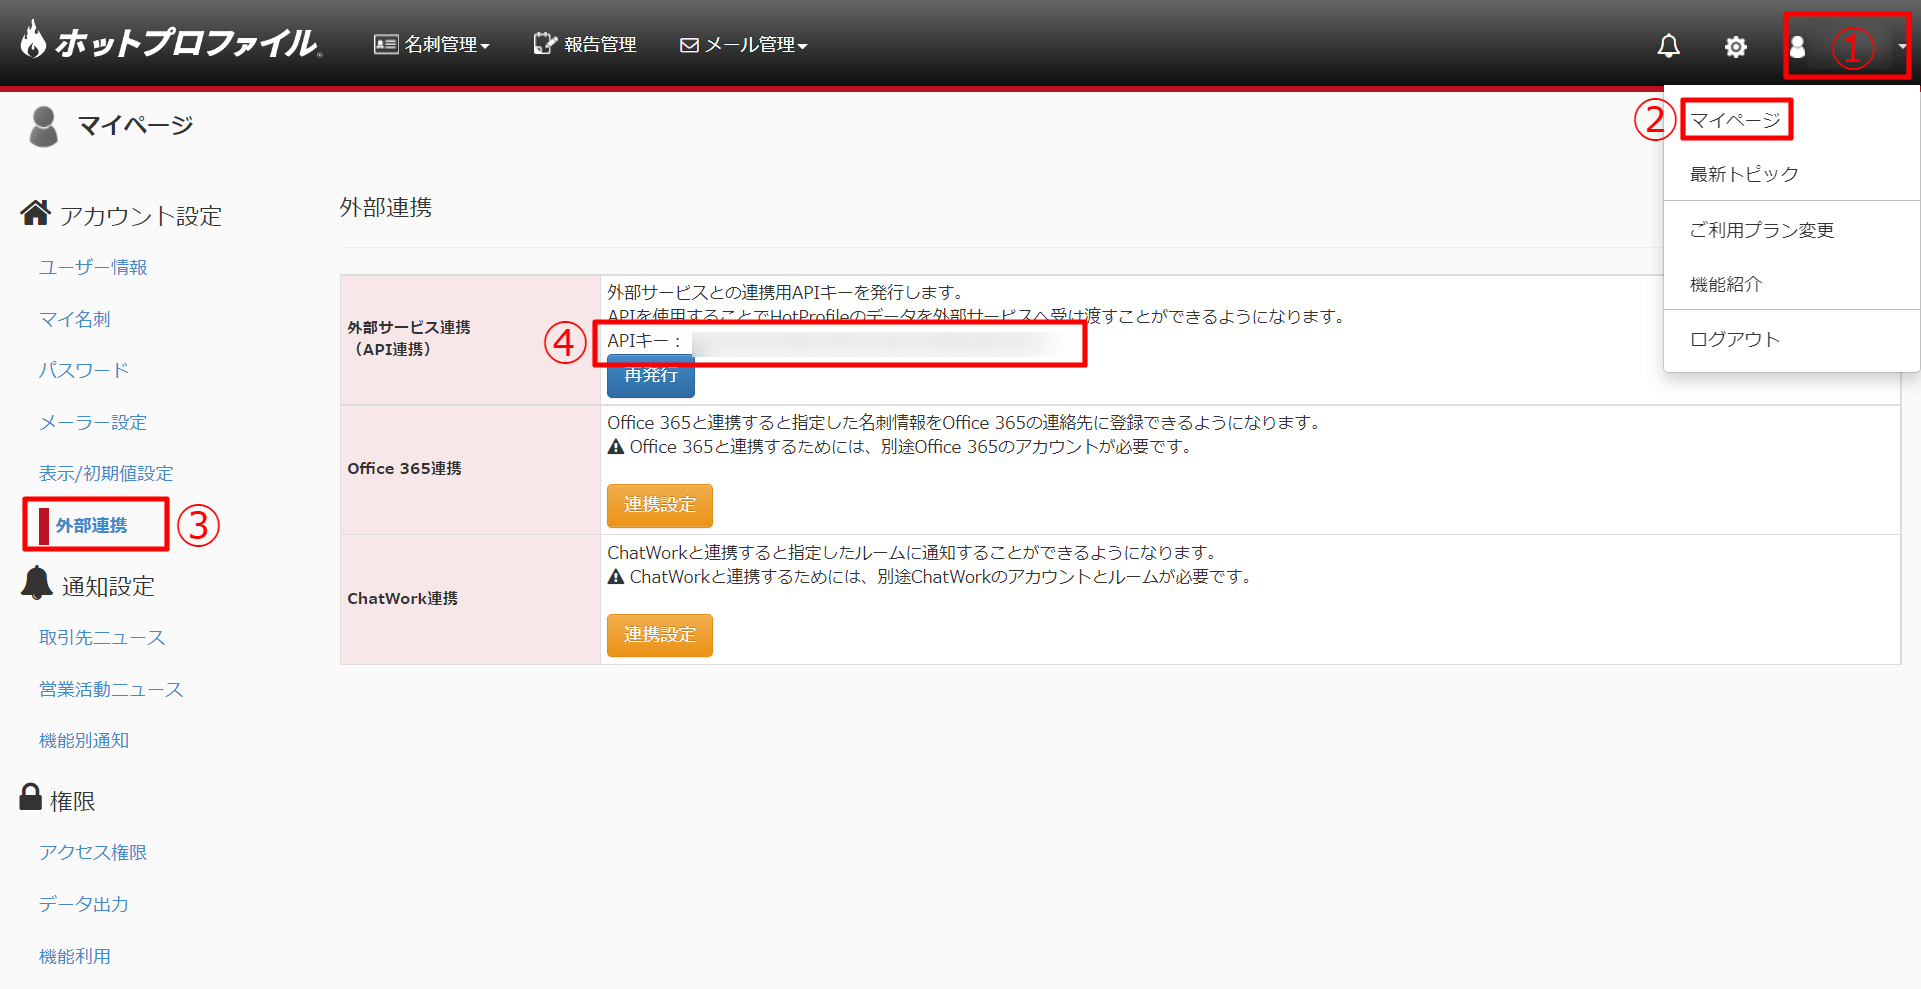The height and width of the screenshot is (989, 1921).
Task: Click the notification bell icon
Action: 1669,46
